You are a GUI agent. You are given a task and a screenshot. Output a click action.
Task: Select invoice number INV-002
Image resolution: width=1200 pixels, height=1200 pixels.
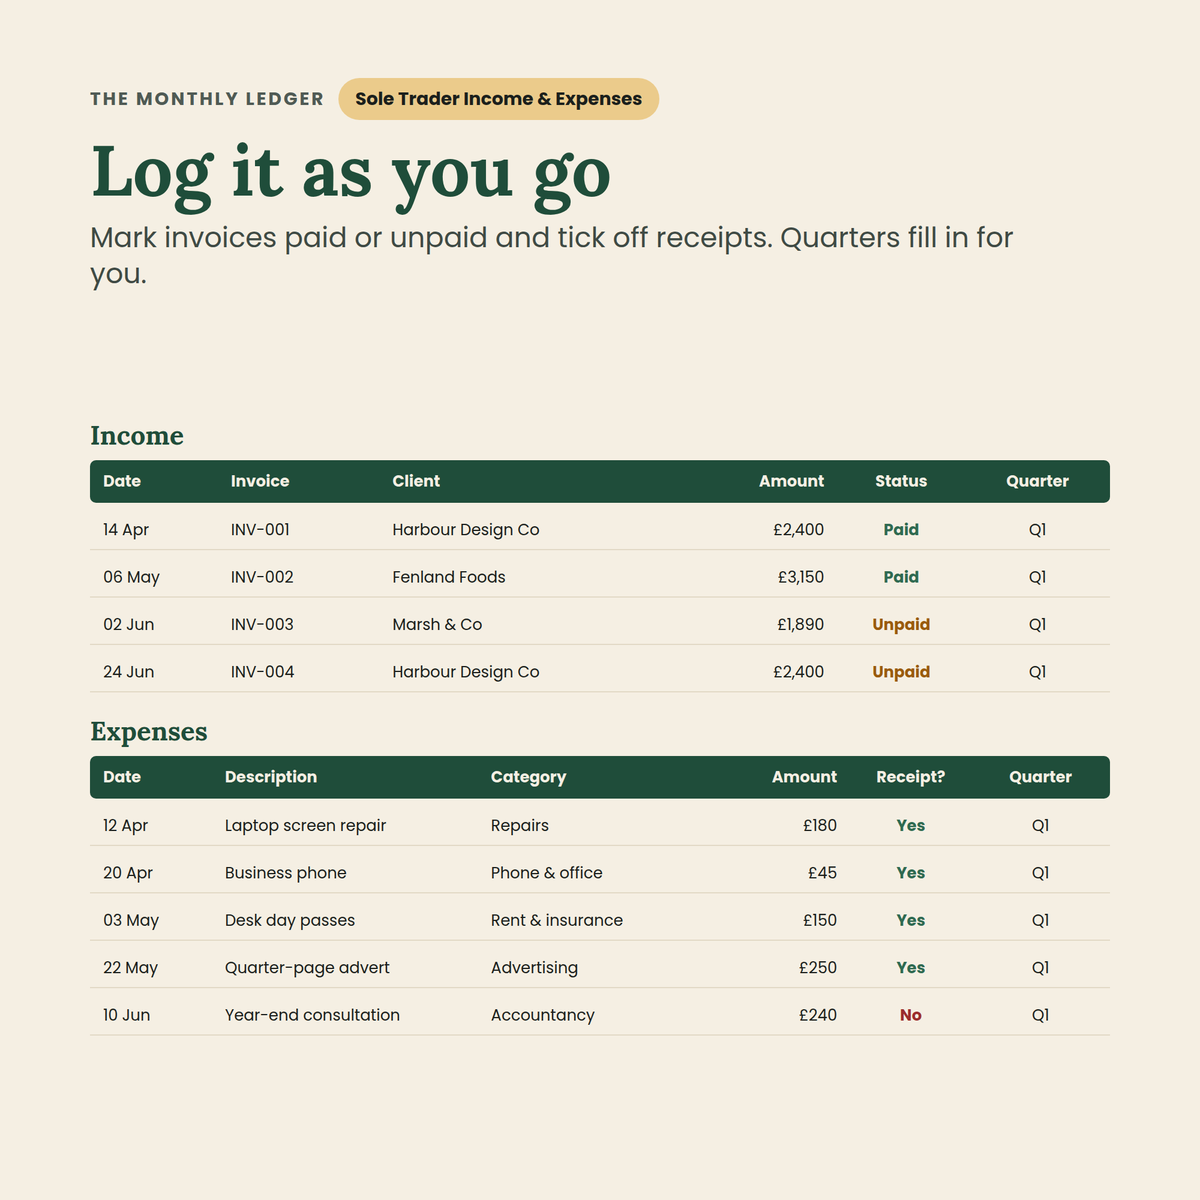262,577
